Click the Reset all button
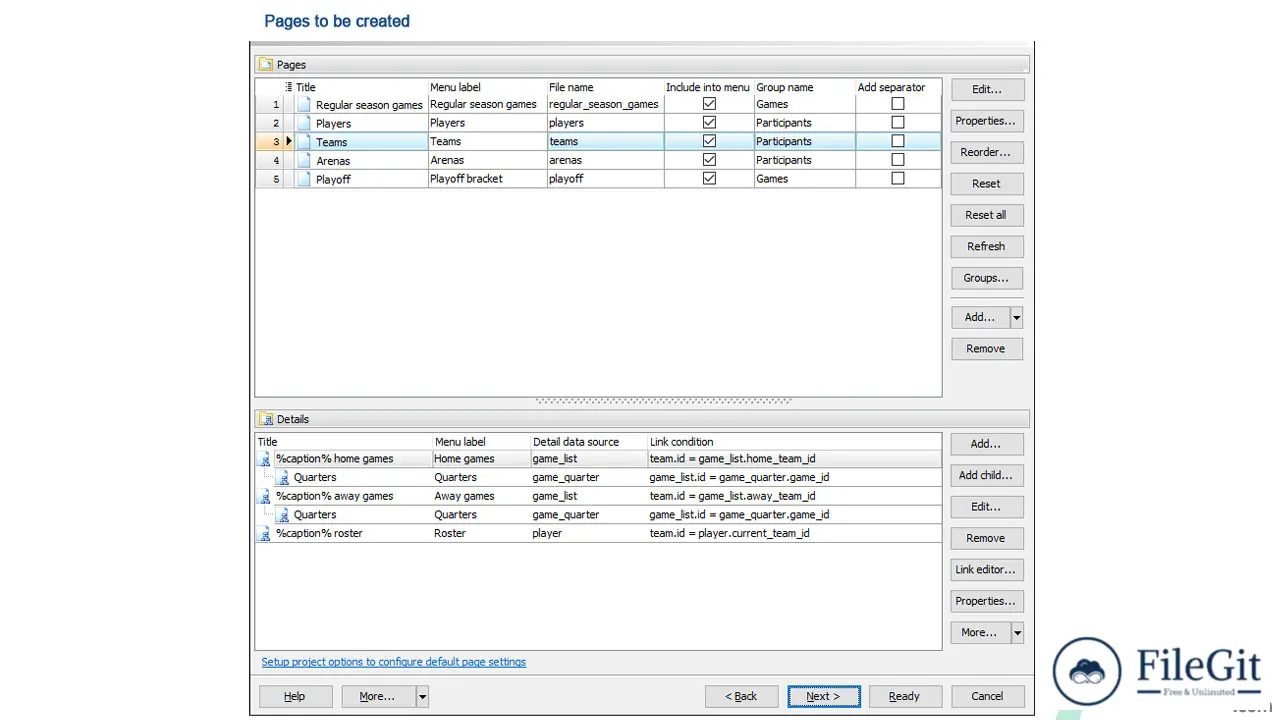 click(986, 215)
